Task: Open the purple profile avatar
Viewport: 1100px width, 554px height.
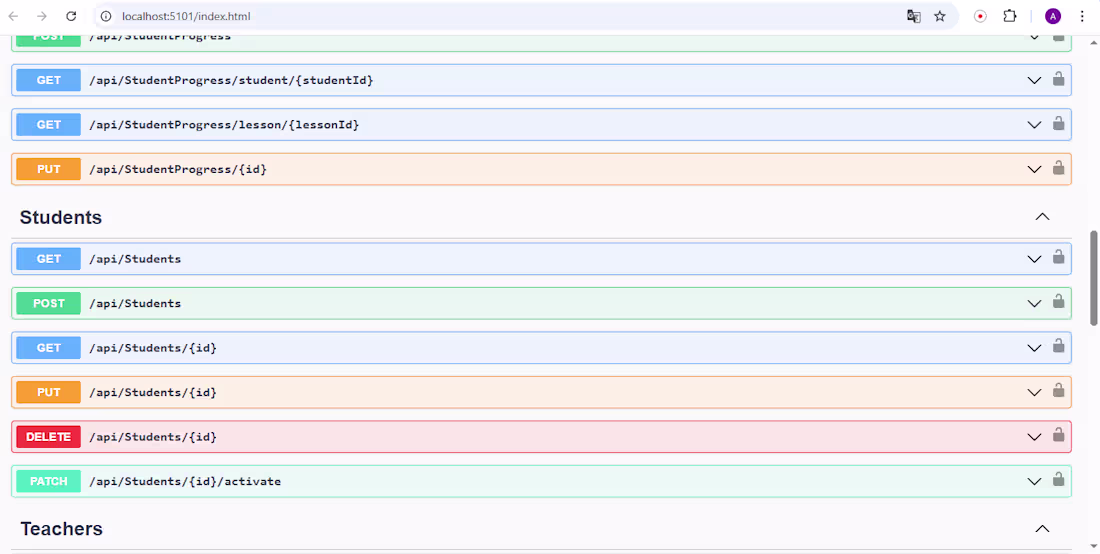Action: point(1052,16)
